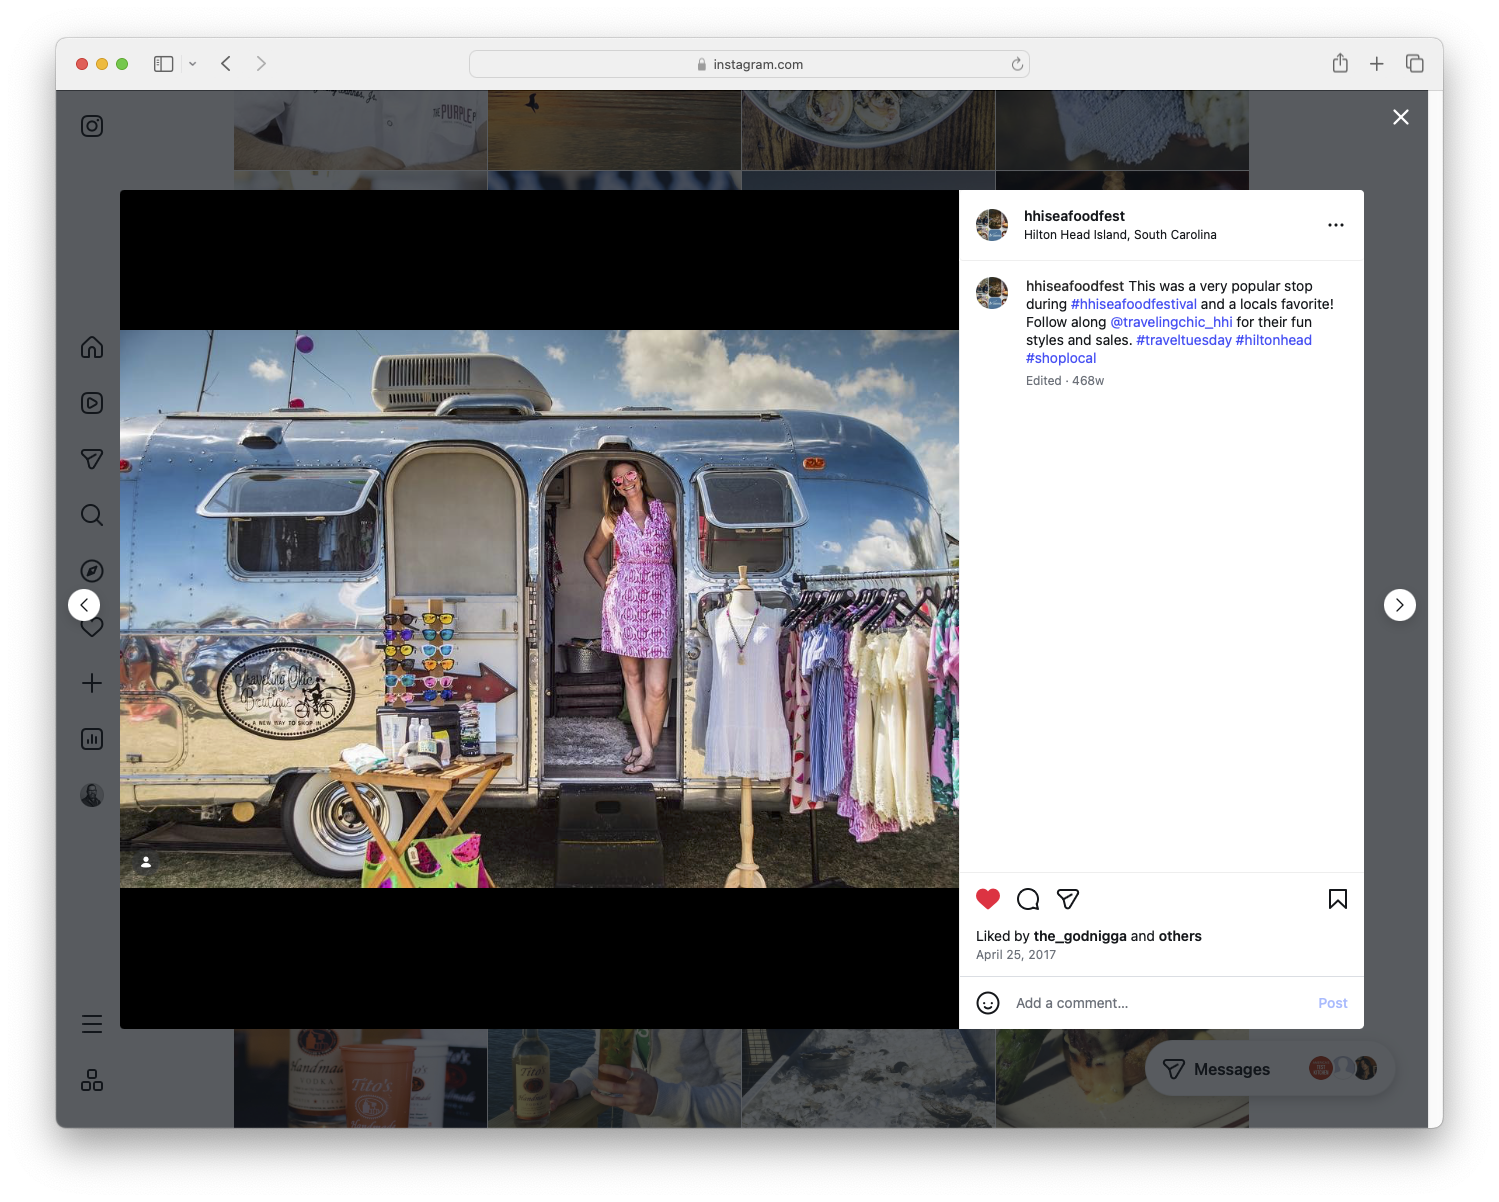Open post options via the three-dot menu
This screenshot has height=1202, width=1499.
coord(1336,225)
